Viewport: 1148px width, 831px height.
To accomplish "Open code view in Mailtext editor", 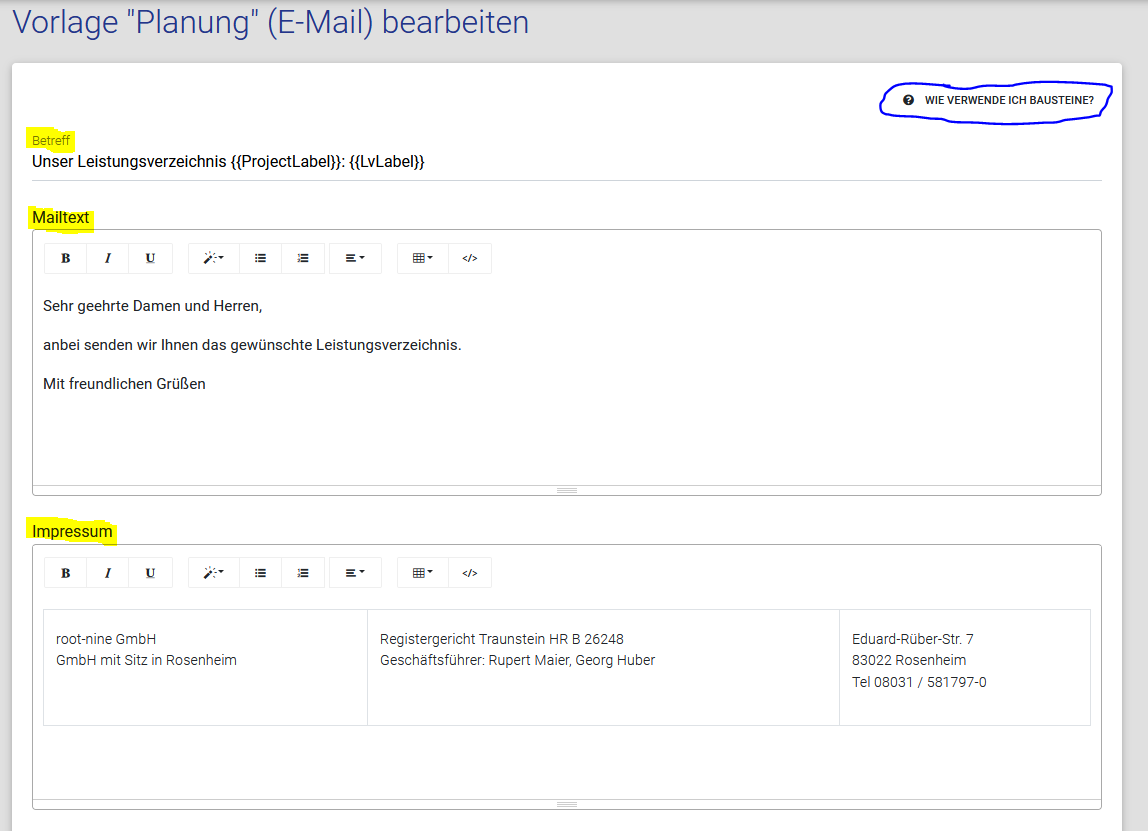I will pyautogui.click(x=470, y=258).
